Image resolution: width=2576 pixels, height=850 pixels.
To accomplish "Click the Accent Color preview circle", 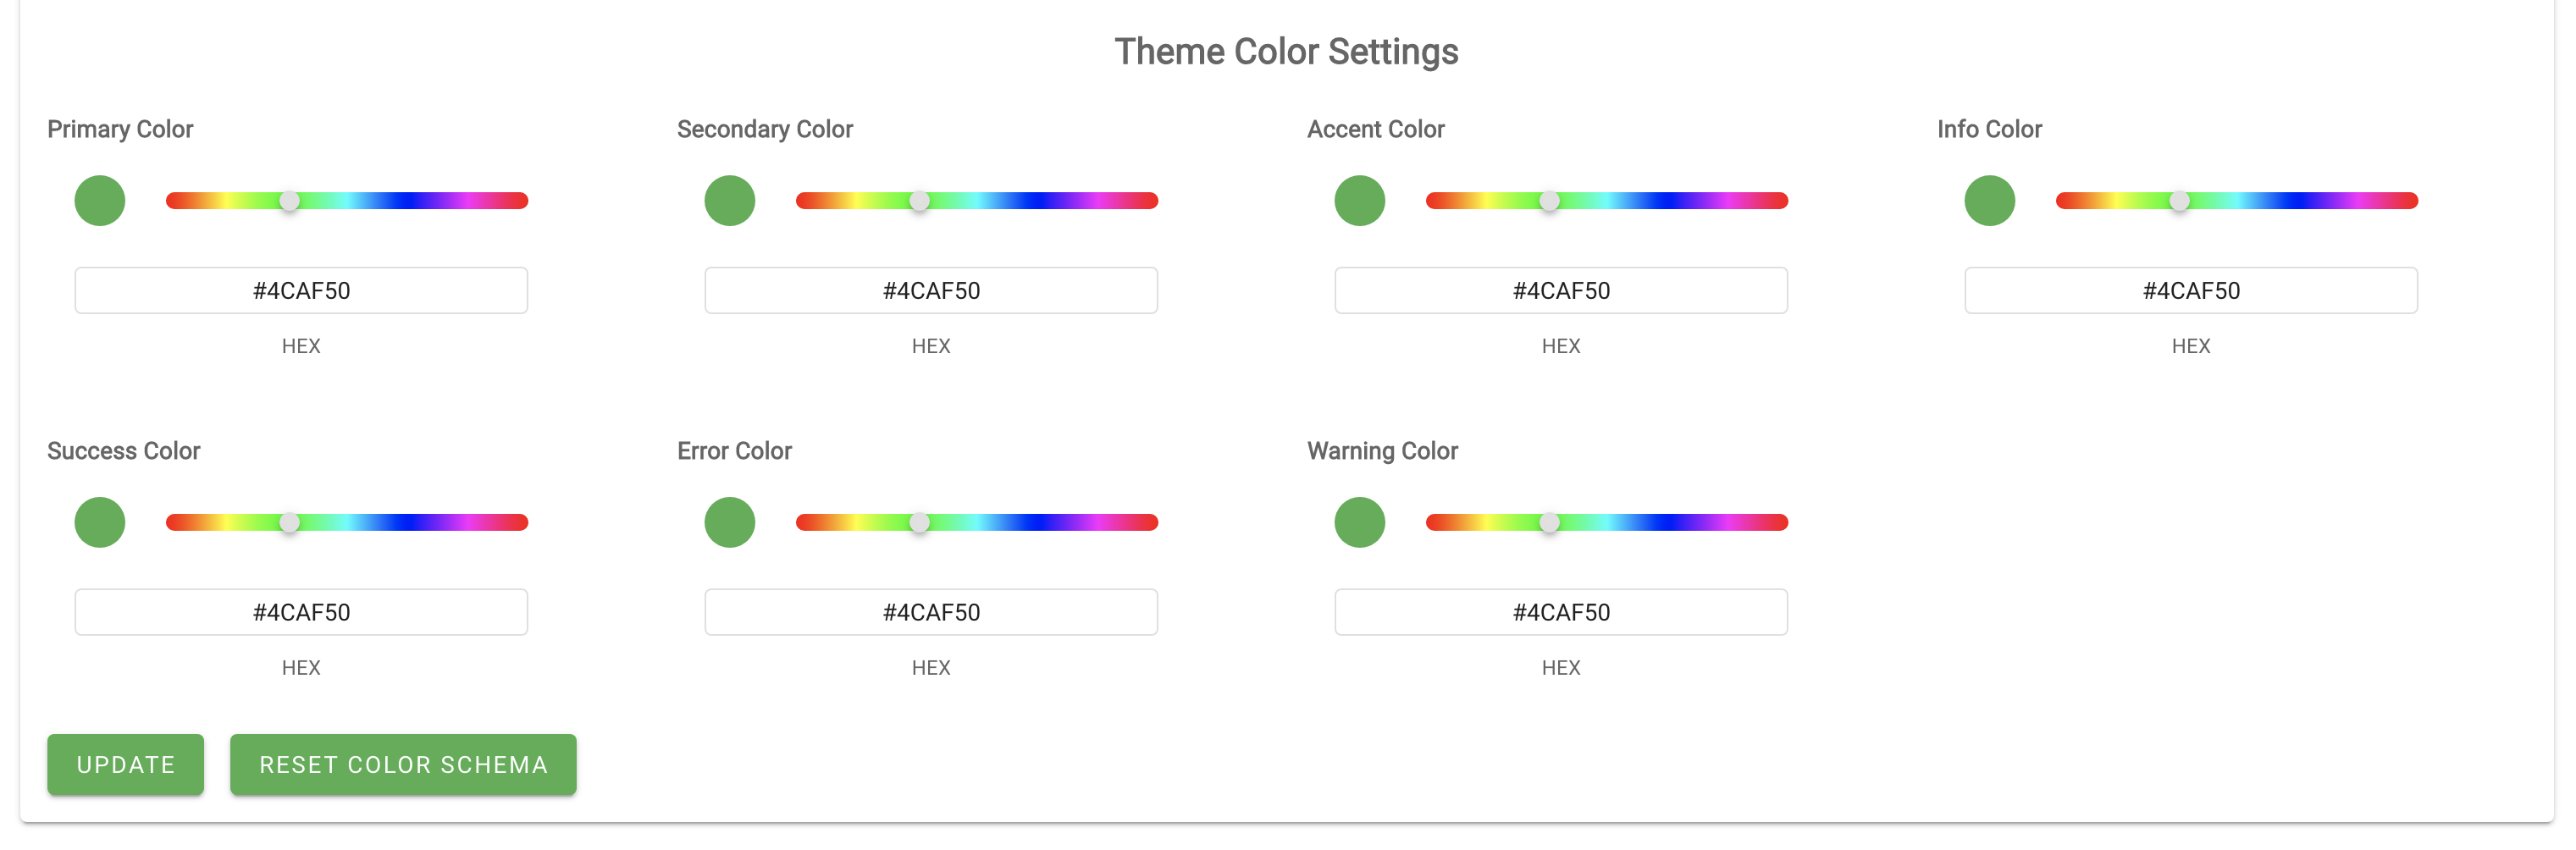I will [1360, 201].
